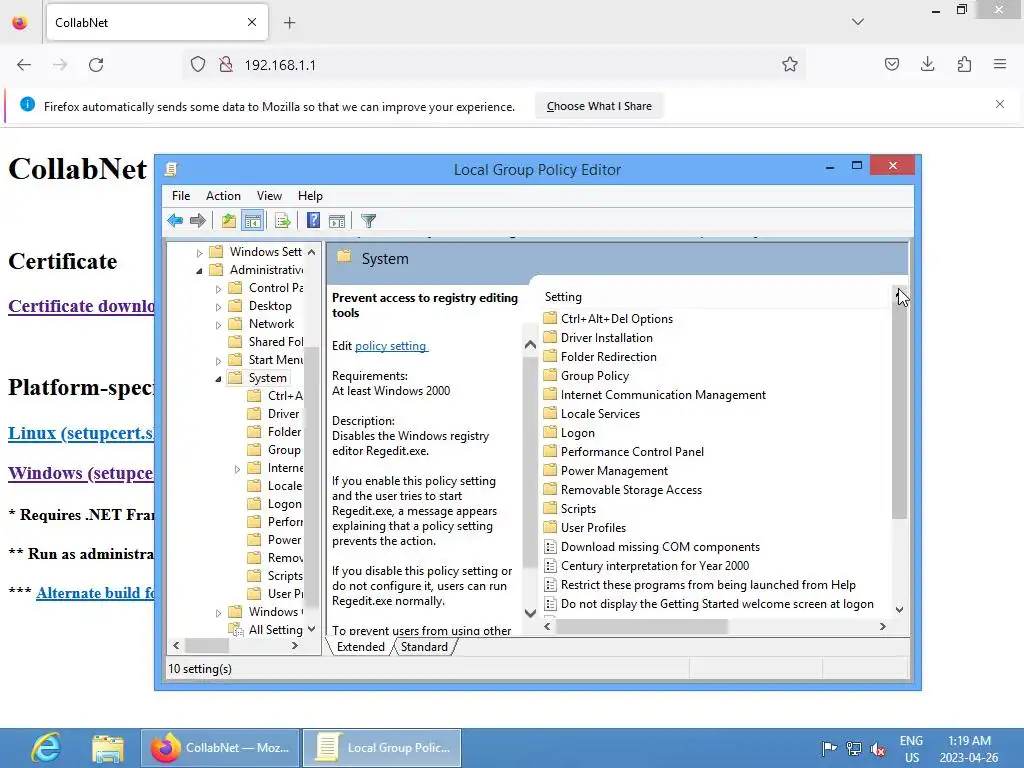Click the network tray icon

[854, 748]
